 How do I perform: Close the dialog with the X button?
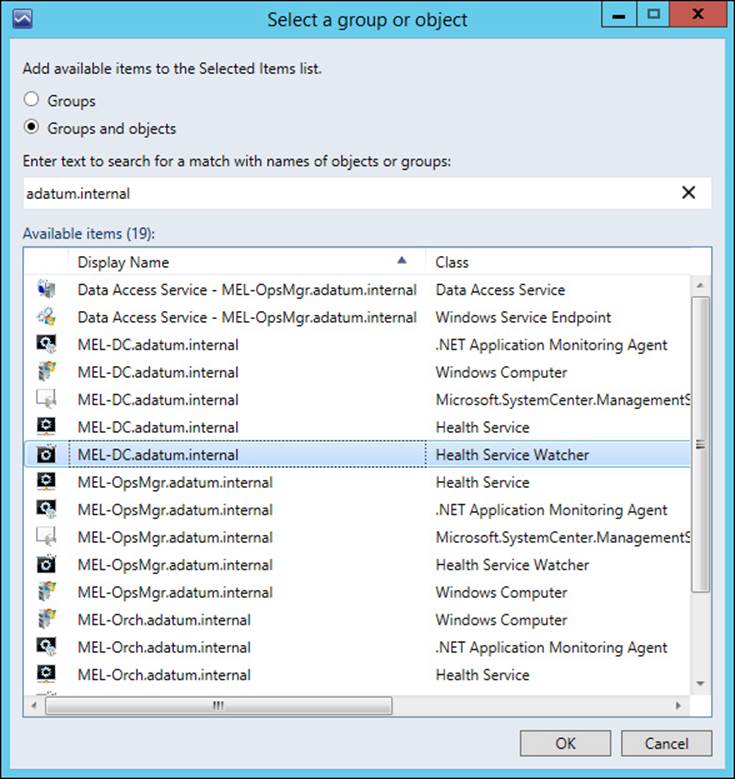click(698, 14)
